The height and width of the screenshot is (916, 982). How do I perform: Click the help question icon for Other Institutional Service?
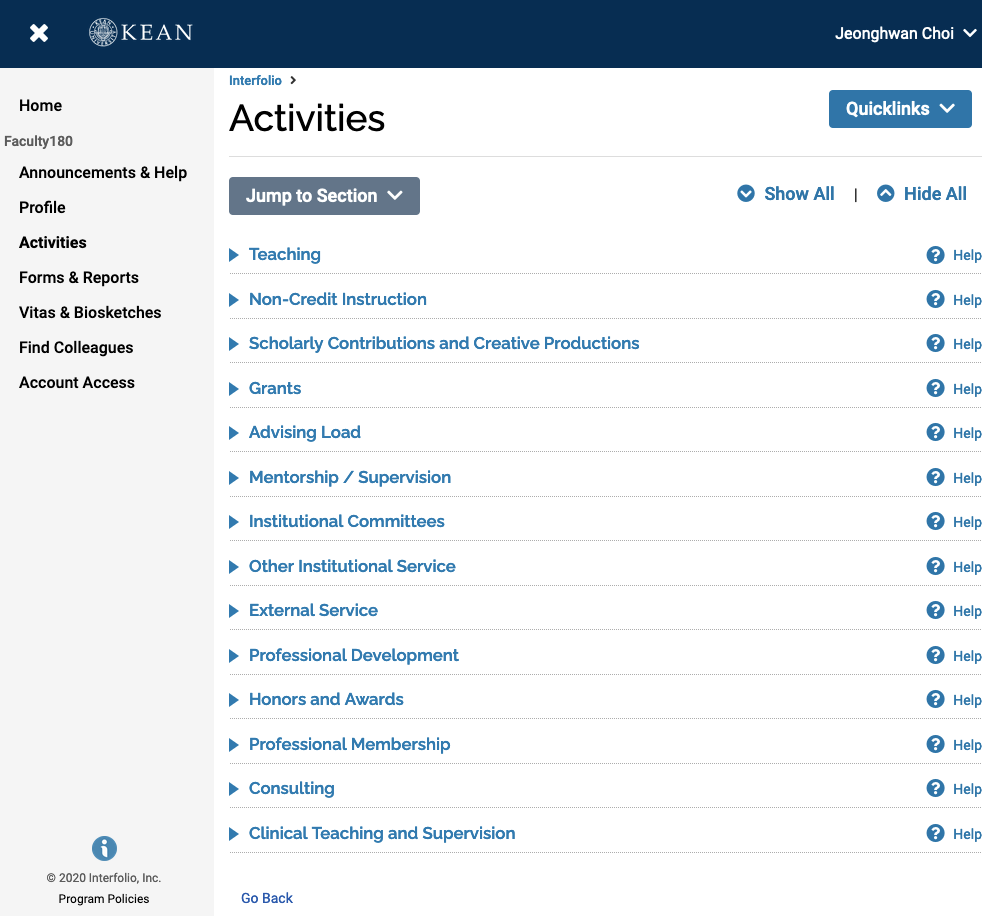click(935, 566)
